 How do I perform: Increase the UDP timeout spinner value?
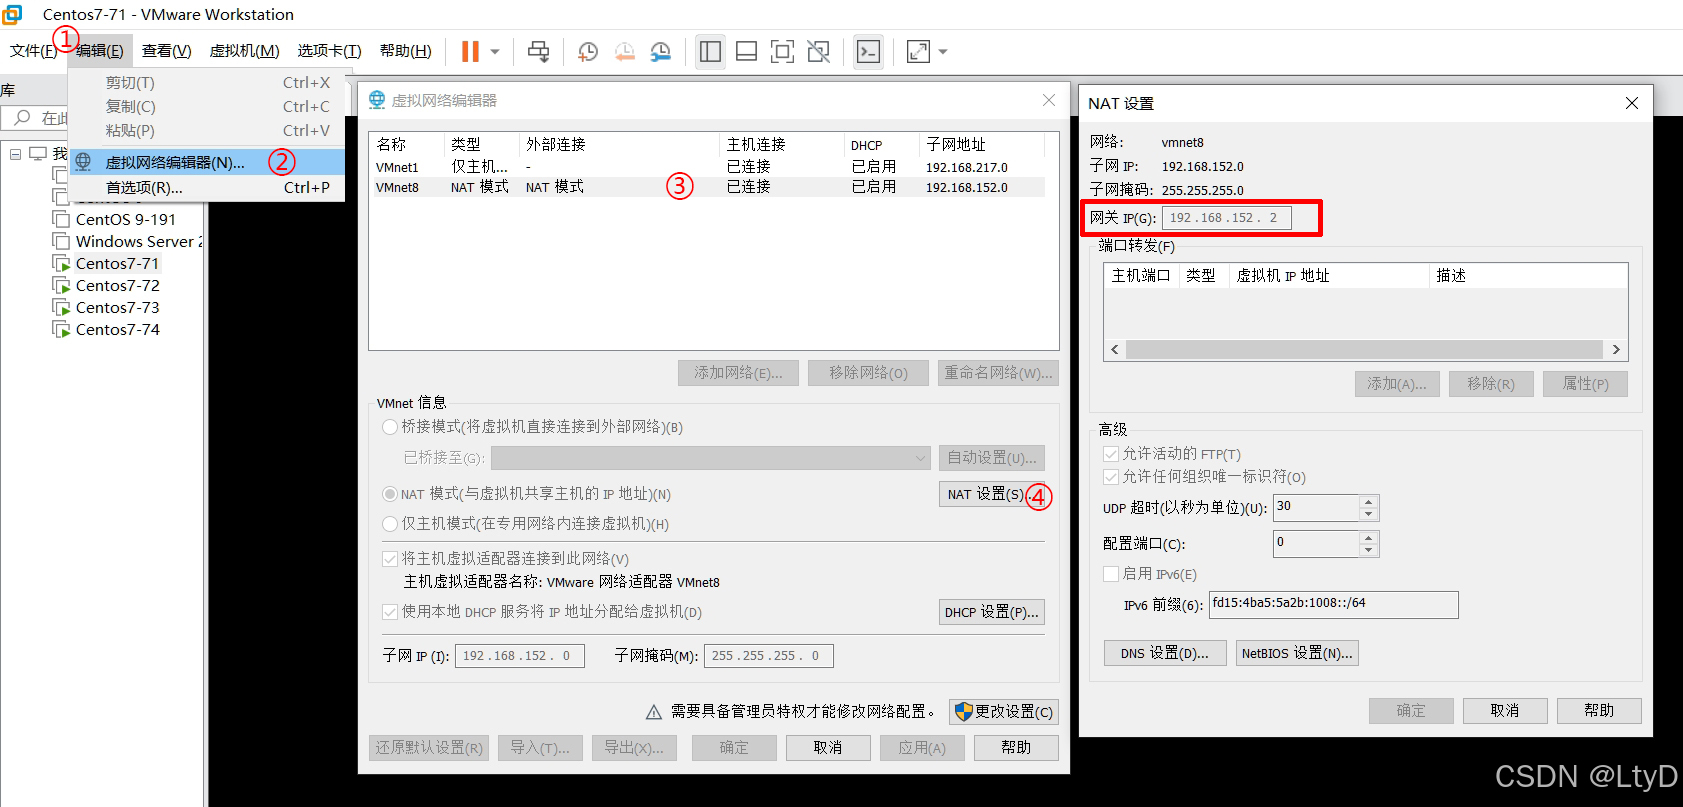(1368, 502)
